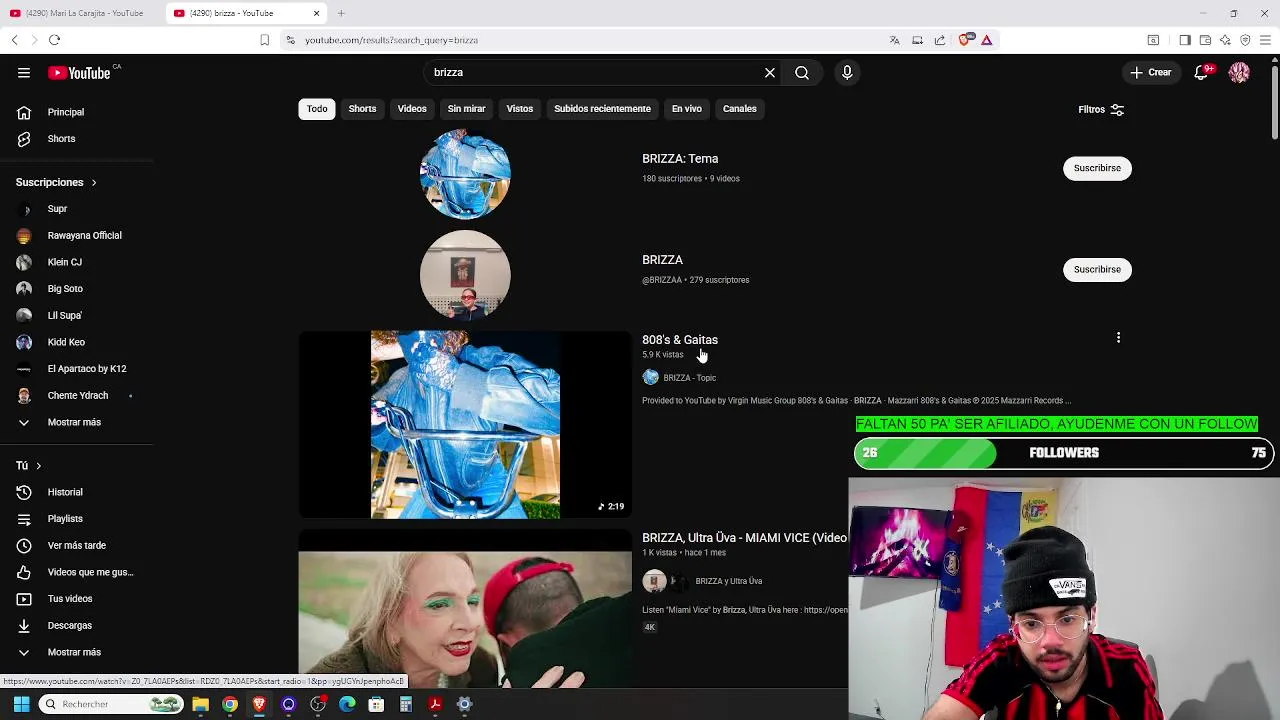Open the BRIZZA, Ultra Üva MIAMI VICE title
The width and height of the screenshot is (1280, 720).
click(744, 538)
